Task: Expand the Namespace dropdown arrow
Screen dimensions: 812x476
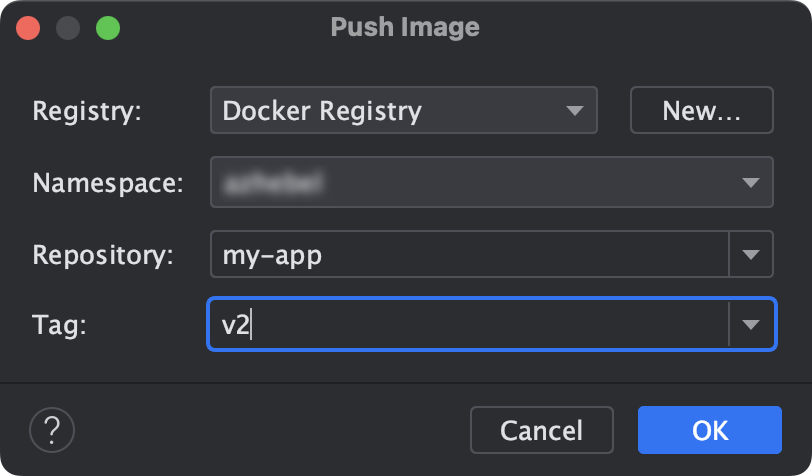Action: point(750,182)
